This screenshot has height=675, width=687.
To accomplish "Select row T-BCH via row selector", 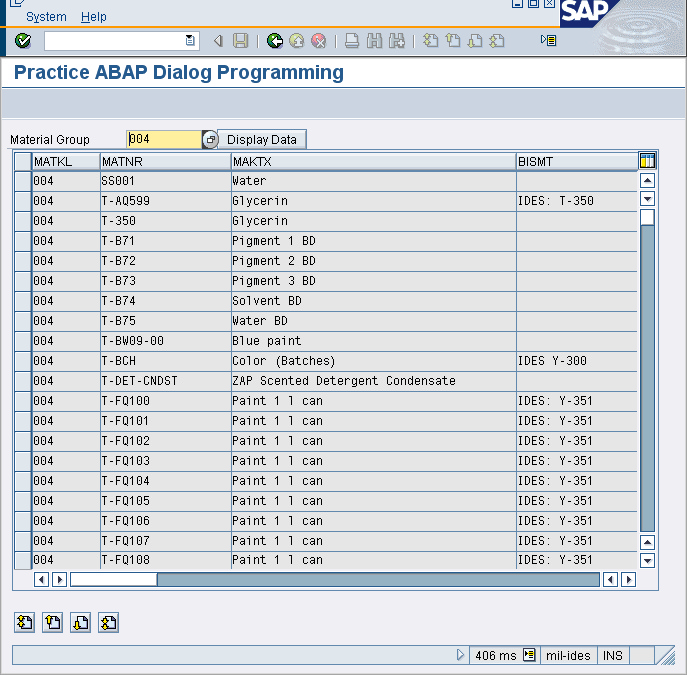I will pyautogui.click(x=23, y=361).
